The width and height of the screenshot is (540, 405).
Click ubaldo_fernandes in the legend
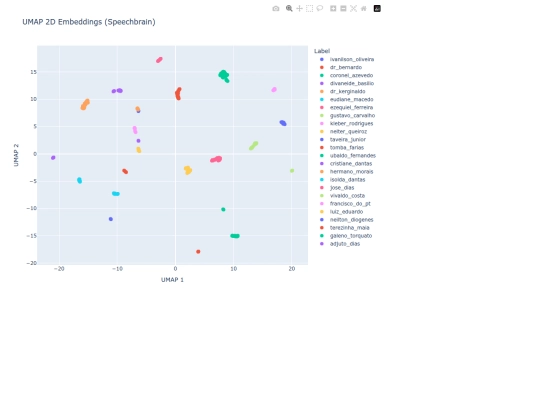click(x=347, y=155)
